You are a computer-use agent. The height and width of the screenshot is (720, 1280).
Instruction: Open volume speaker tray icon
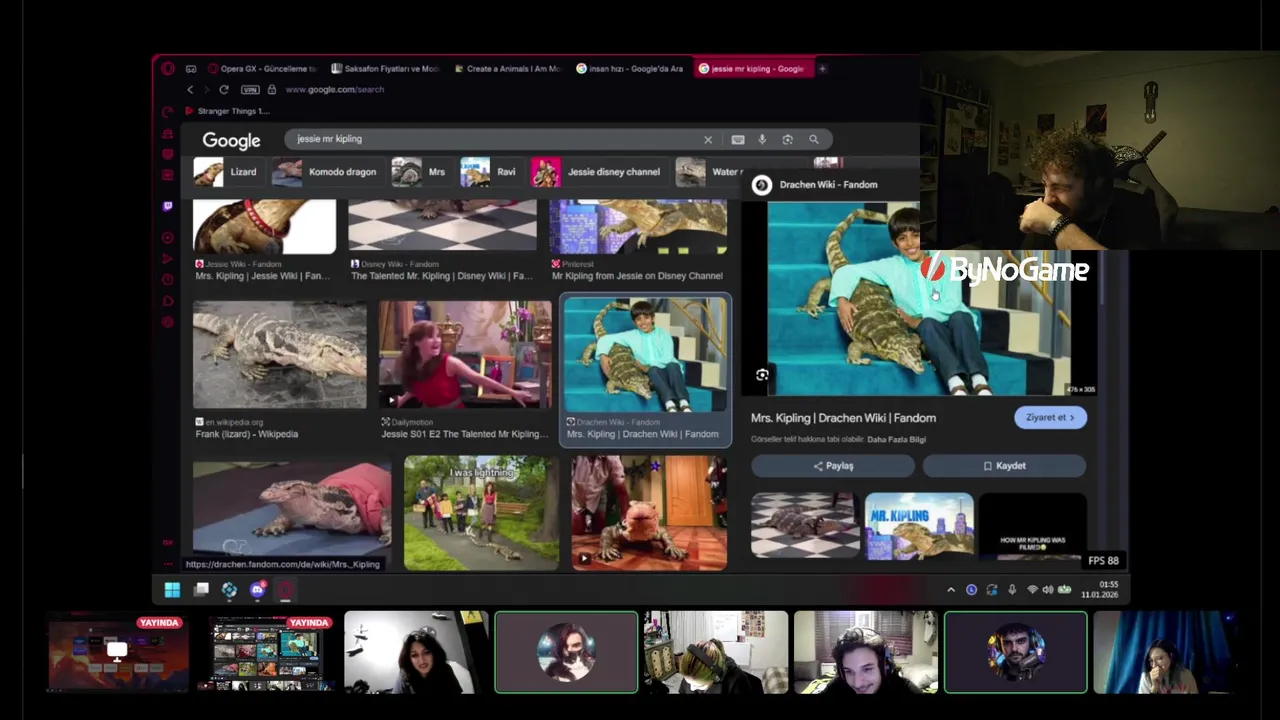(x=1048, y=590)
